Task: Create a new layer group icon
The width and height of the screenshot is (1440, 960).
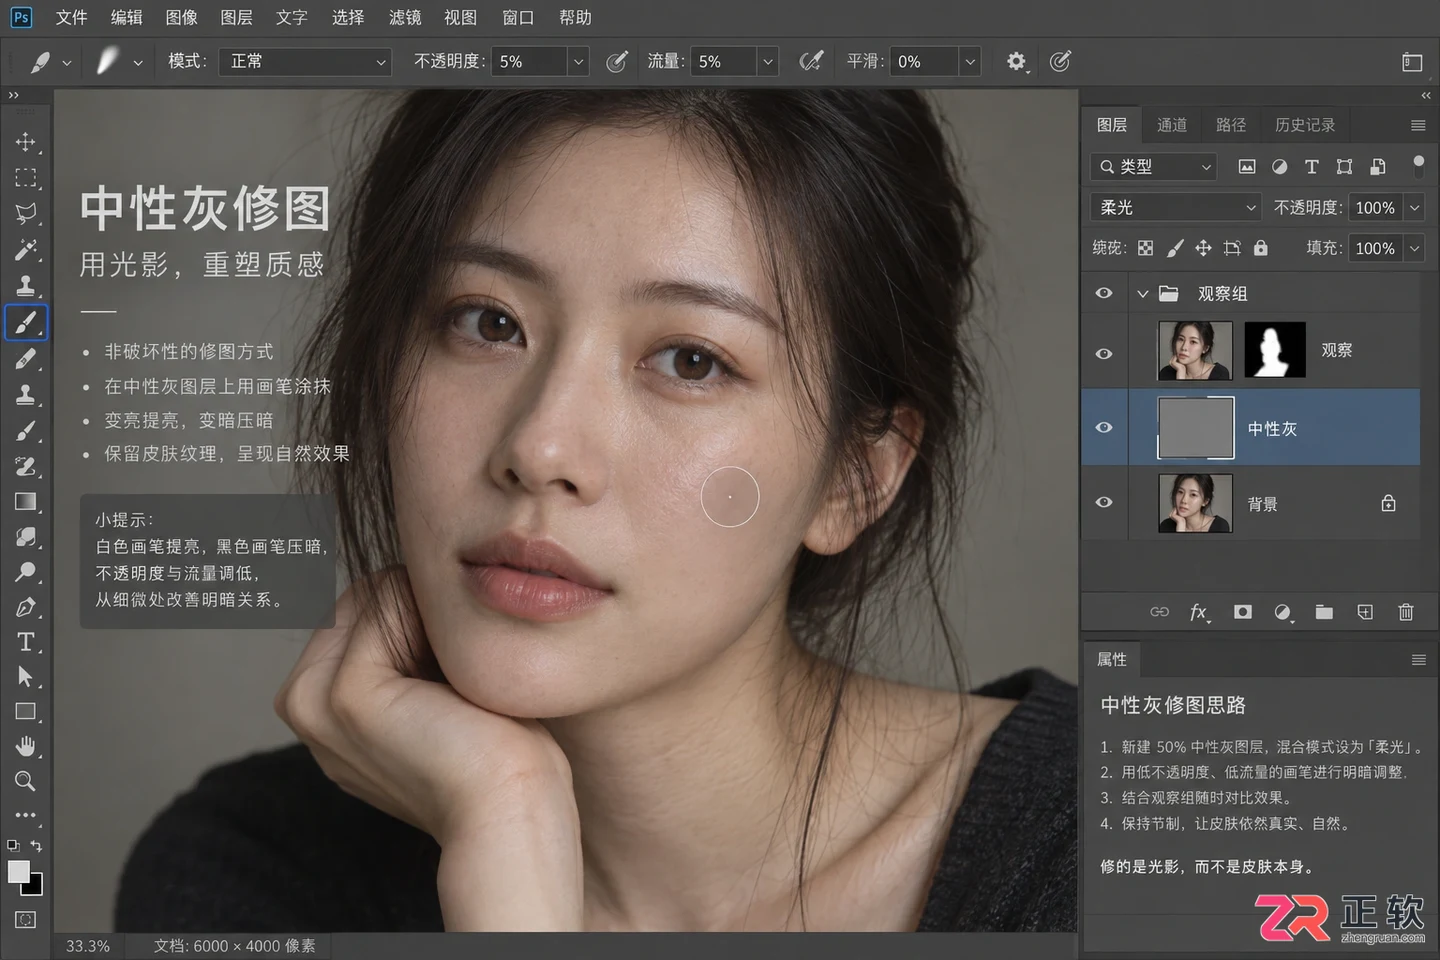Action: (x=1324, y=612)
